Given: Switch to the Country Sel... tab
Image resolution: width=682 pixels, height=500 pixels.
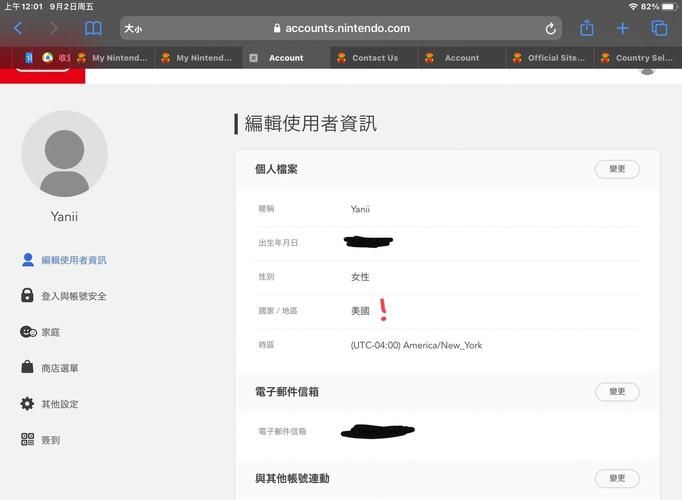Looking at the screenshot, I should pyautogui.click(x=638, y=58).
